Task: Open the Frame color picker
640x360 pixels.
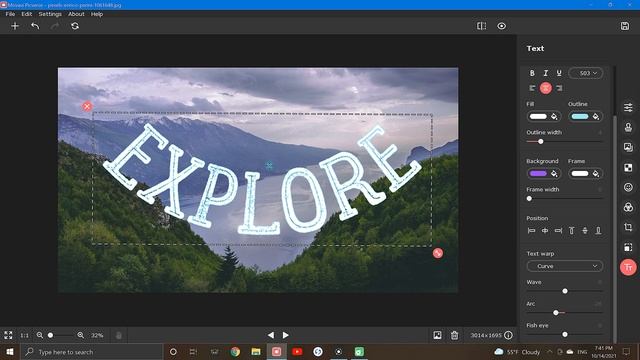Action: (585, 173)
